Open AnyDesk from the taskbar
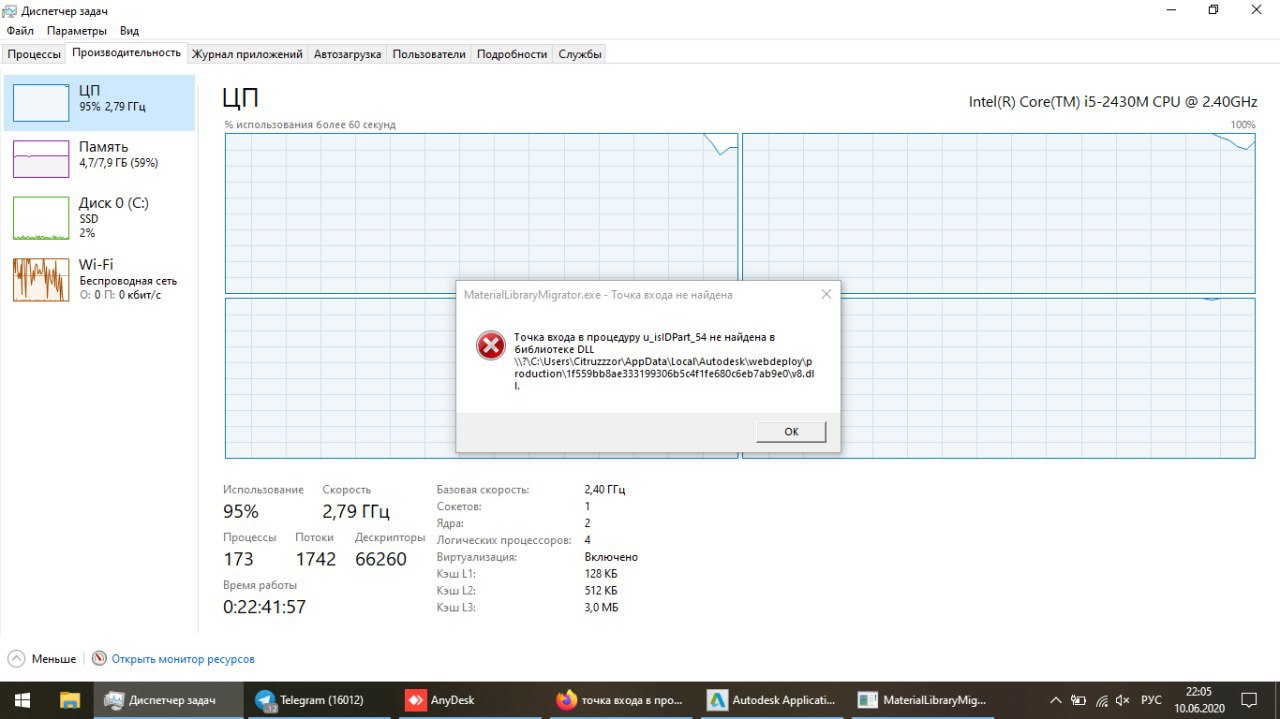This screenshot has width=1280, height=719. click(470, 699)
